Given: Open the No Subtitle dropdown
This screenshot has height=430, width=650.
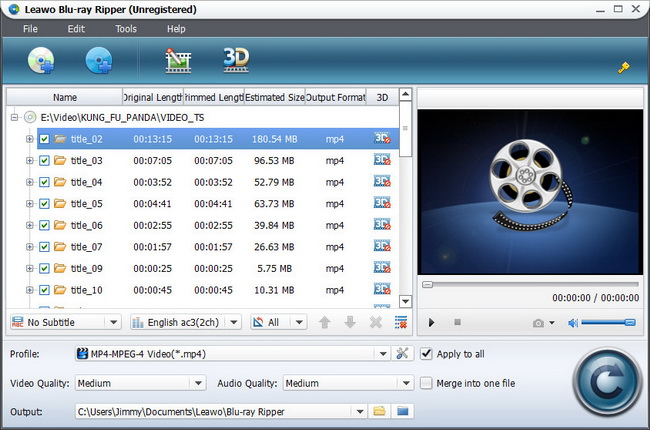Looking at the screenshot, I should 65,322.
